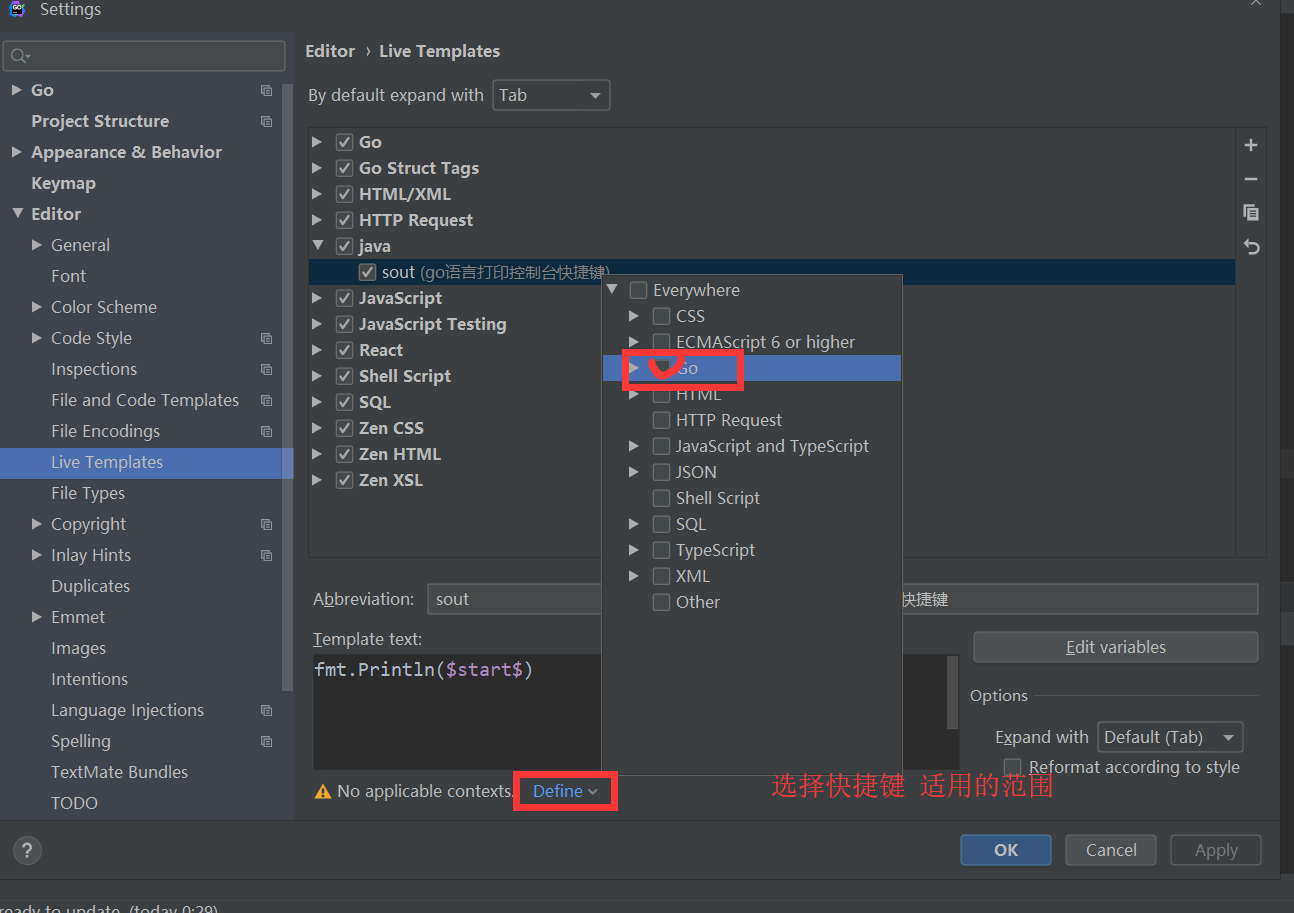
Task: Select the Zen XSL template group row
Action: coord(772,480)
